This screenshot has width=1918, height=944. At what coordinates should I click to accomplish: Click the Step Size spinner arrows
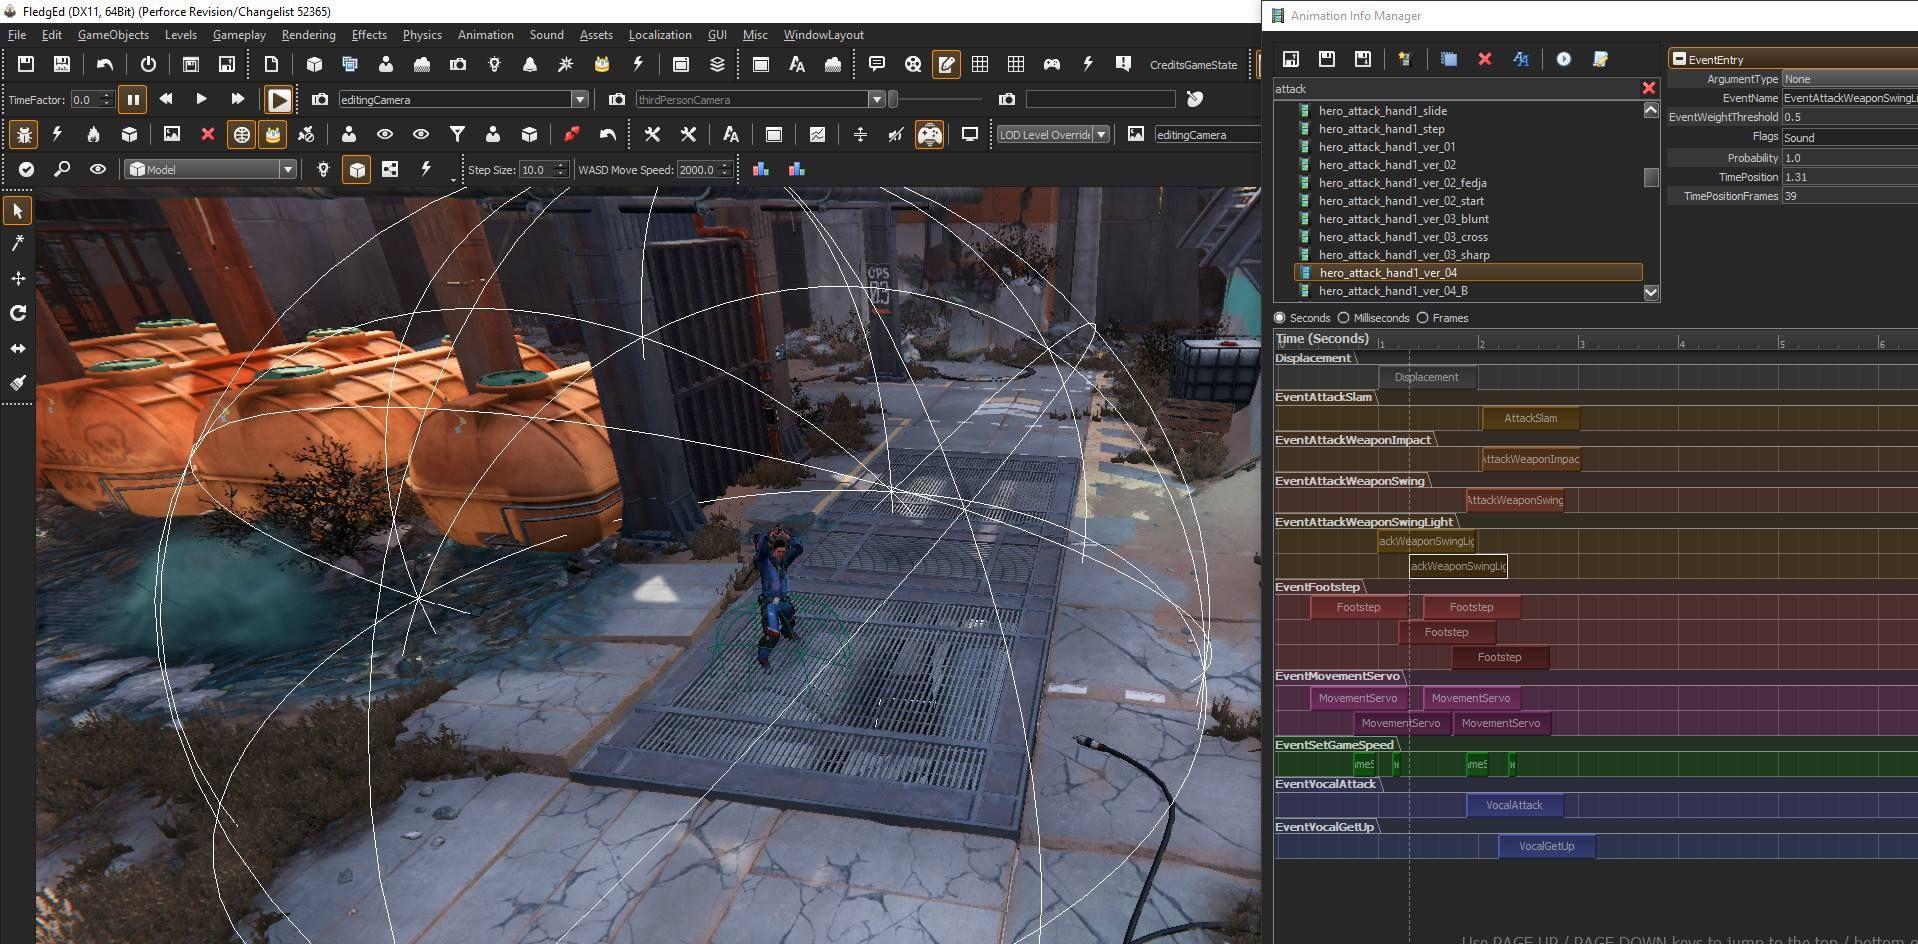pos(561,169)
